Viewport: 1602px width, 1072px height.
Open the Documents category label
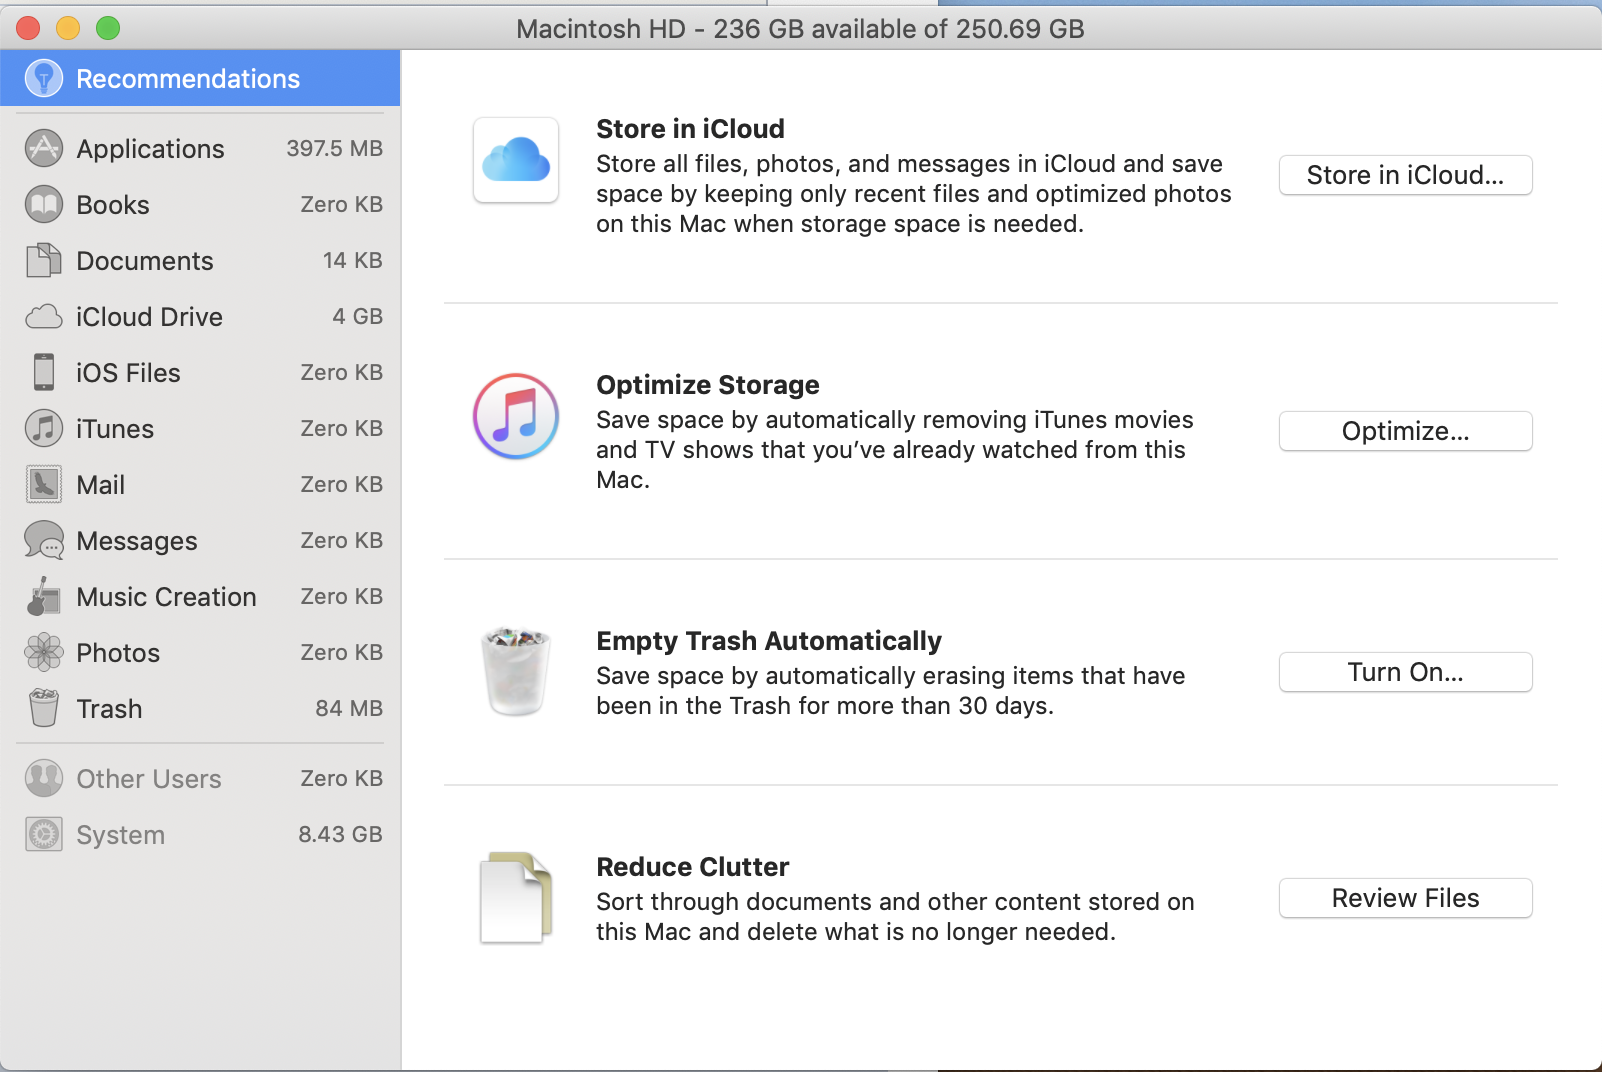point(145,261)
